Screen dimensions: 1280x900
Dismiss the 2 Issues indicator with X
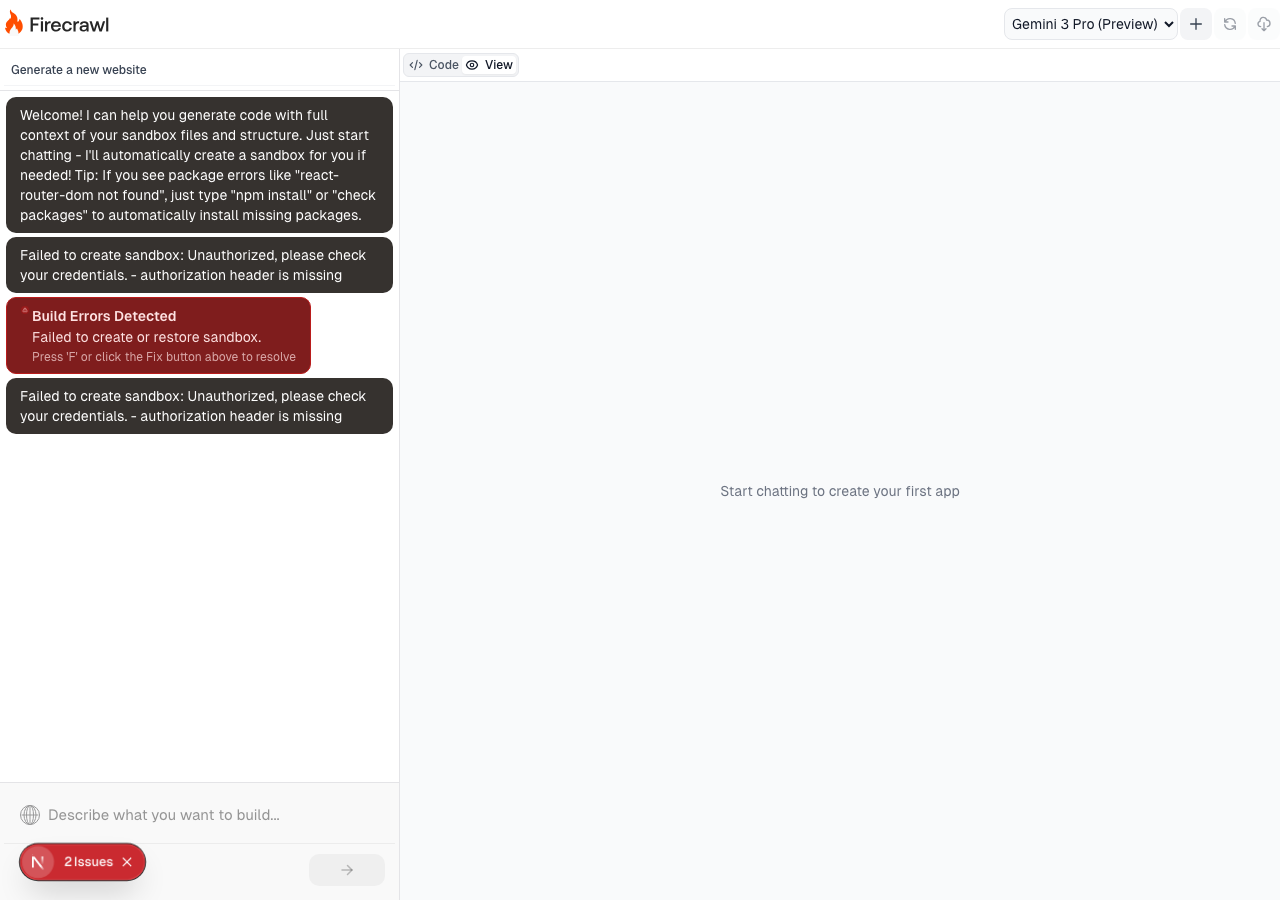tap(127, 862)
